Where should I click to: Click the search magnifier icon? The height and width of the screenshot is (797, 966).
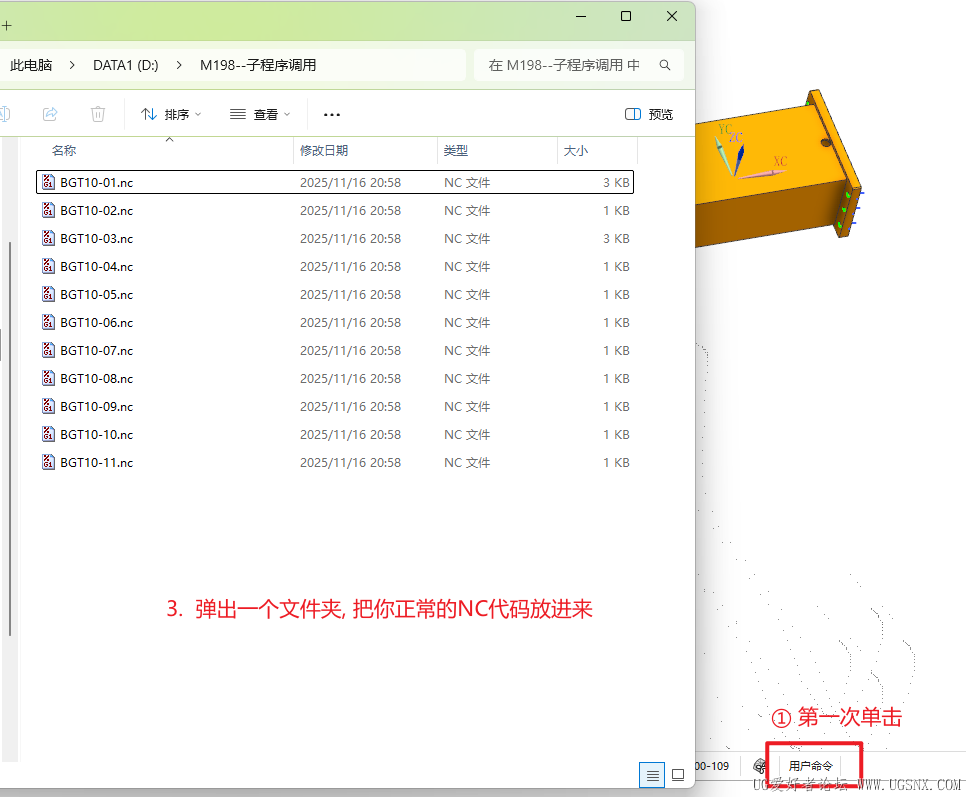(665, 65)
